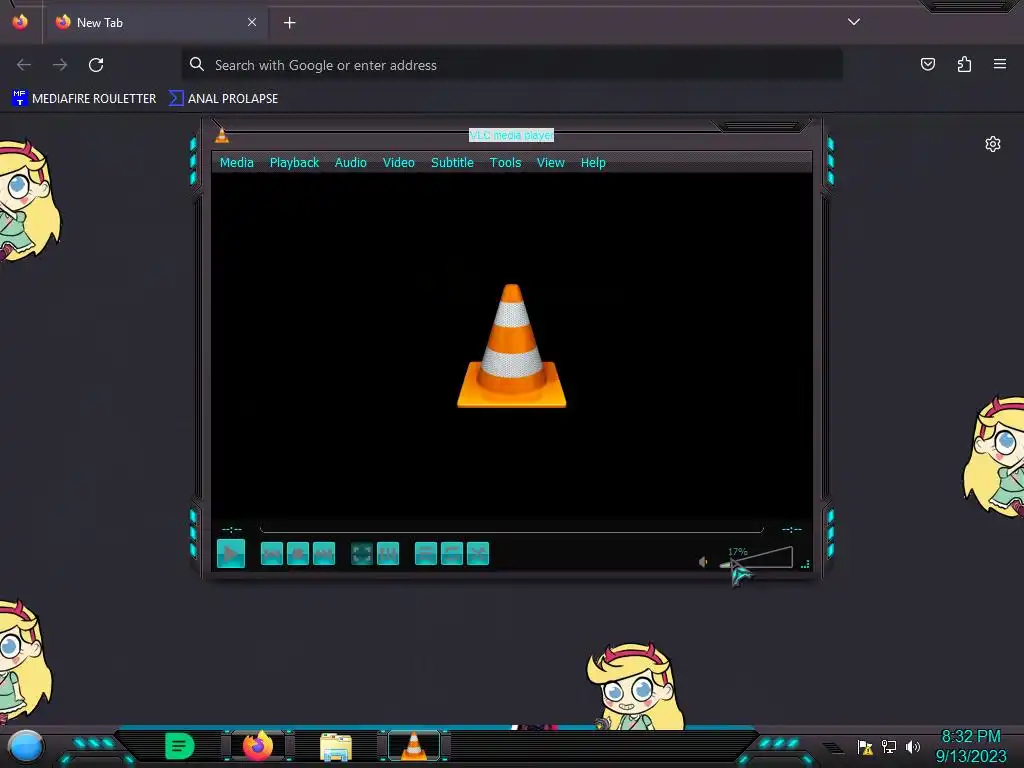This screenshot has width=1024, height=768.
Task: Open the Playback menu
Action: [295, 163]
